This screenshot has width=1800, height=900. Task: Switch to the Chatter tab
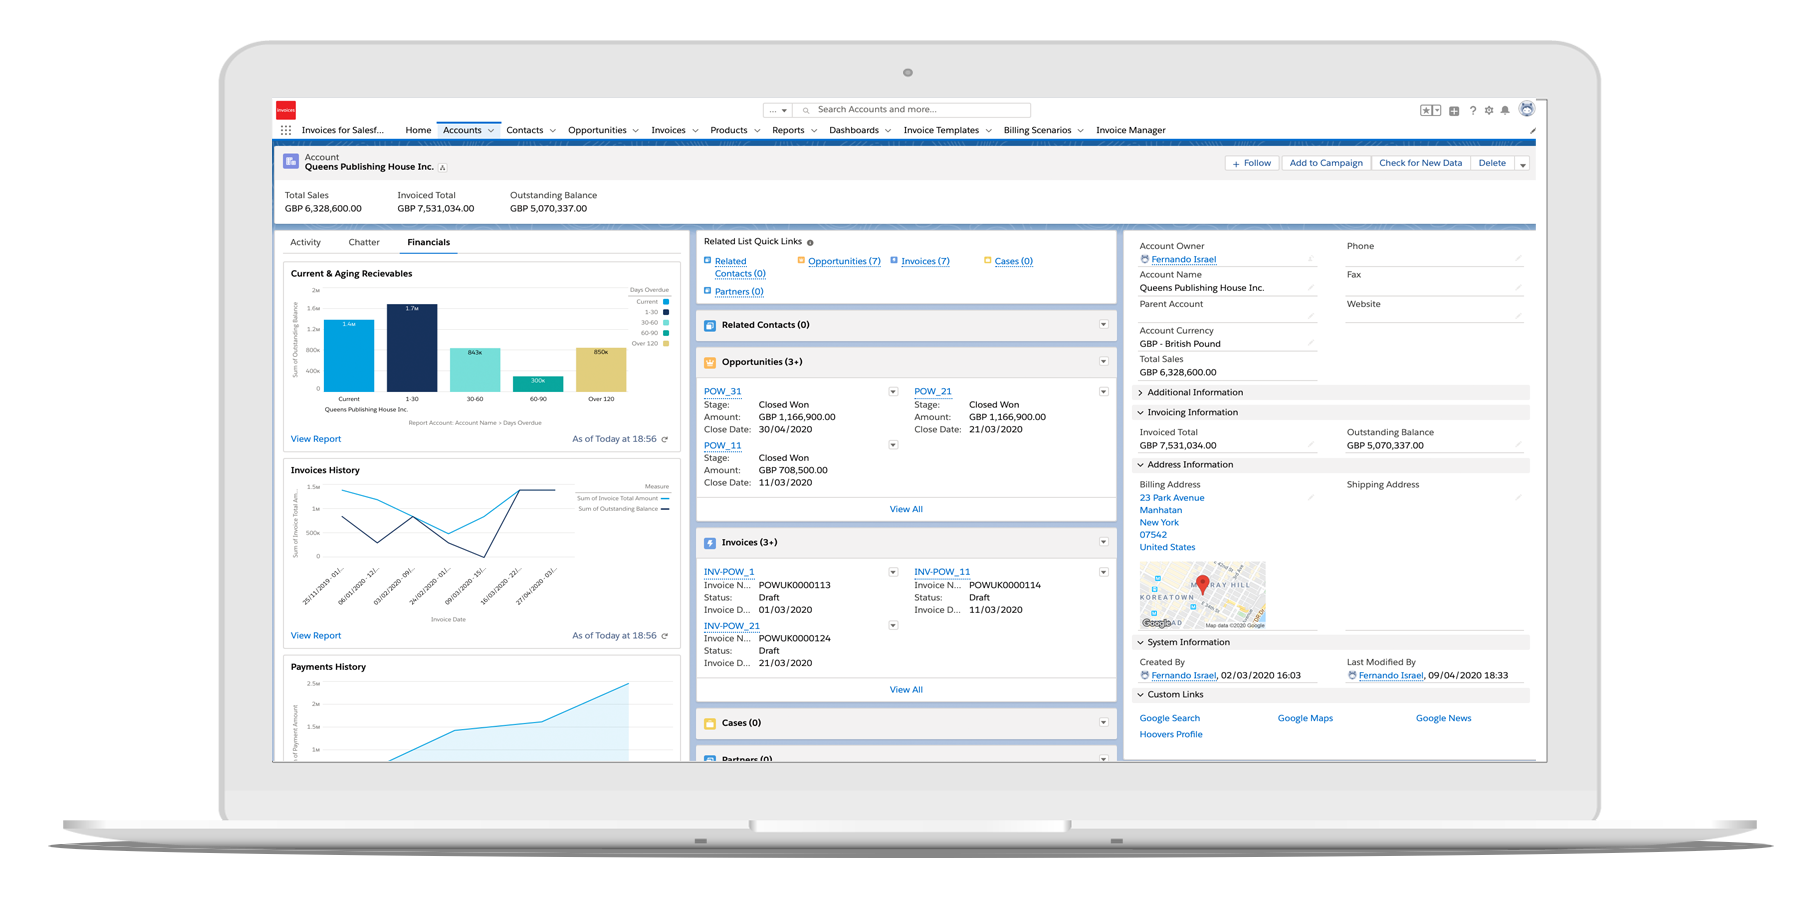(363, 242)
